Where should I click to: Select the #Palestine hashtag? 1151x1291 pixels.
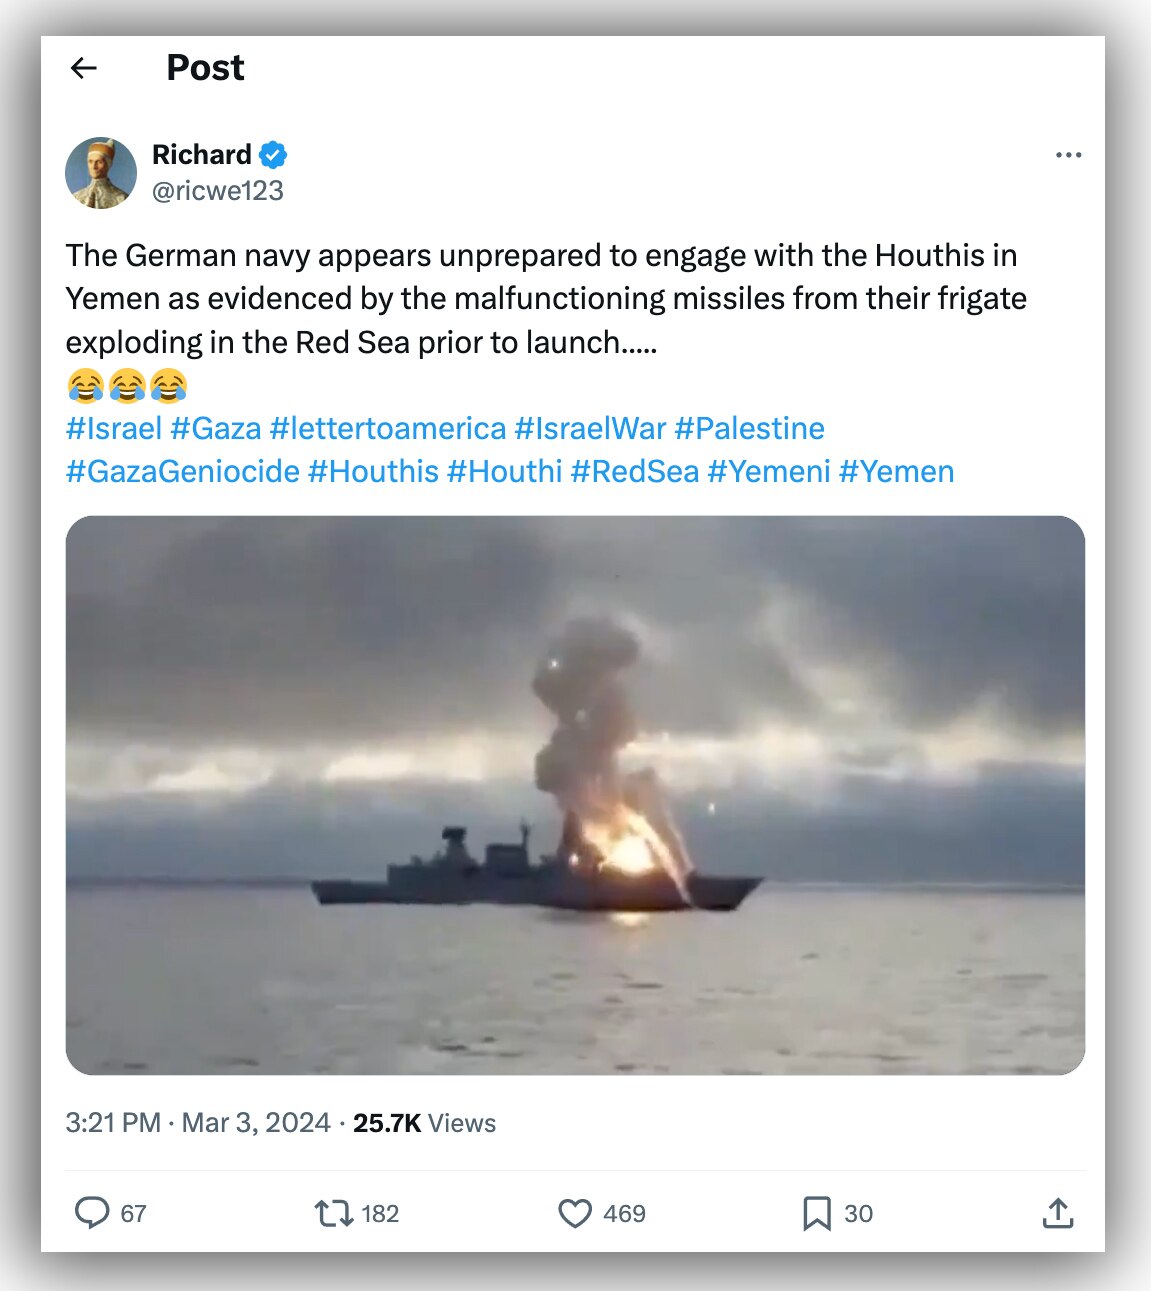coord(749,428)
